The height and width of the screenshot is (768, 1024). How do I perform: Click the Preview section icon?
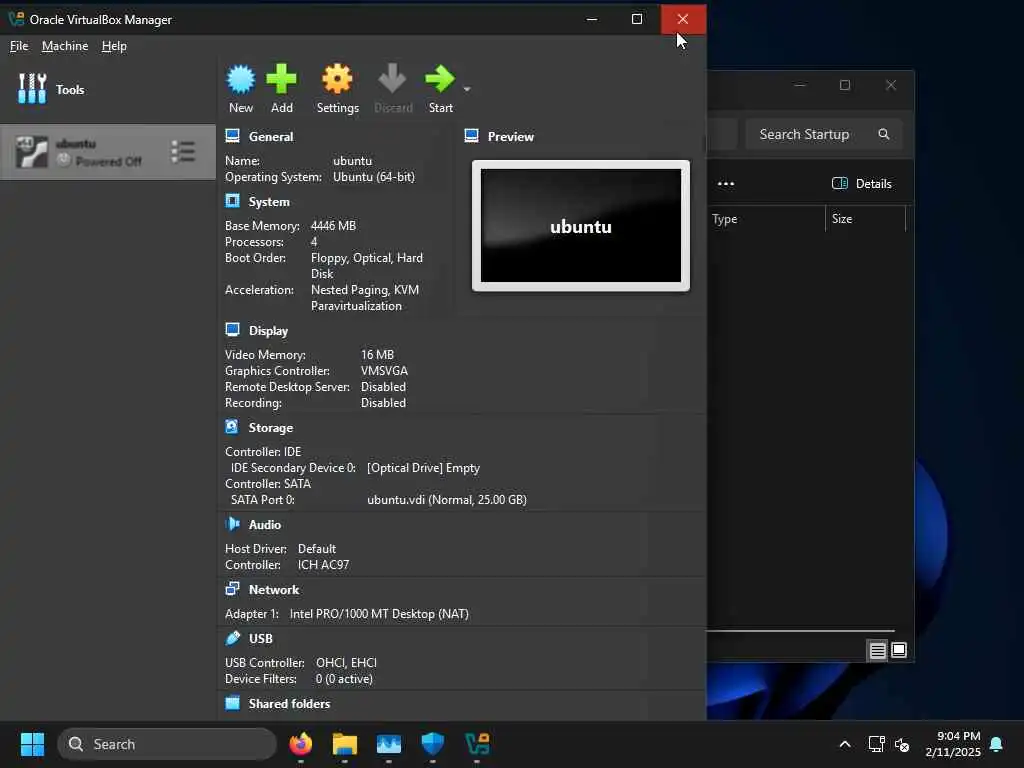(x=472, y=136)
